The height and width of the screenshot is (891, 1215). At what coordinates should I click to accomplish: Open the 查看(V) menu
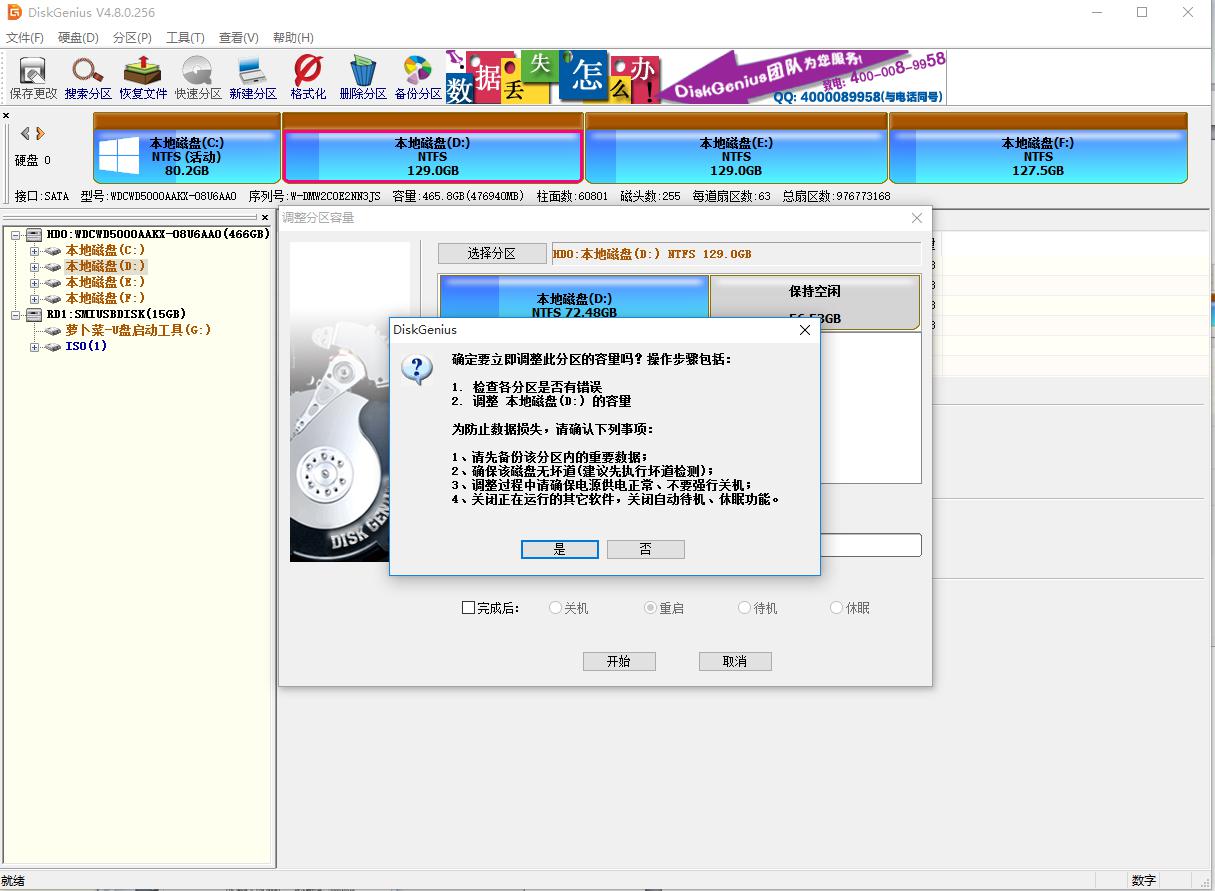click(236, 37)
